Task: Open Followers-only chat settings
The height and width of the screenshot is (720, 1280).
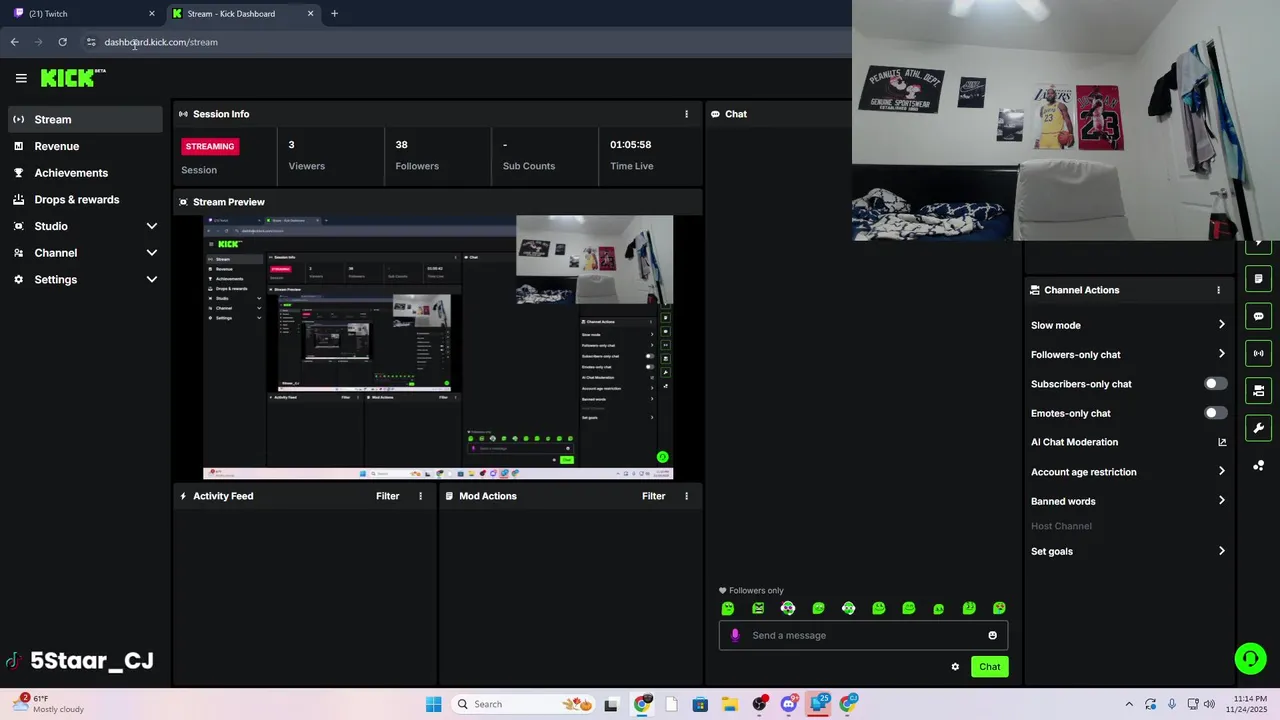Action: point(1128,354)
